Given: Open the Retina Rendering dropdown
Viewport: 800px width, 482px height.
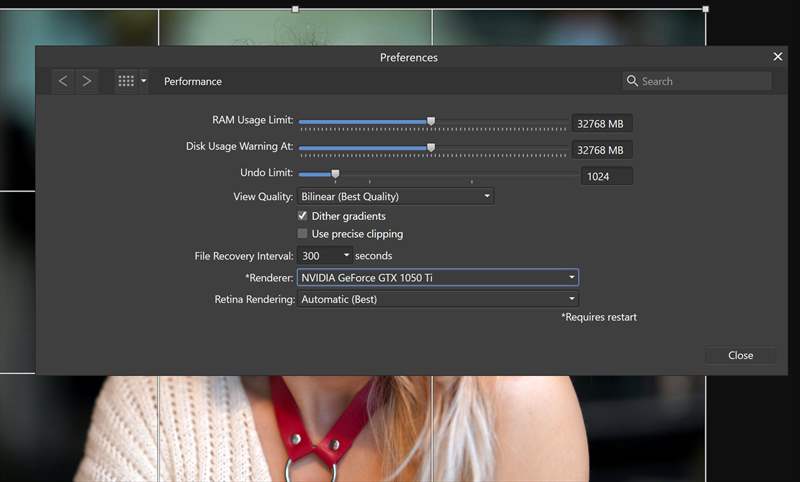Looking at the screenshot, I should click(438, 299).
